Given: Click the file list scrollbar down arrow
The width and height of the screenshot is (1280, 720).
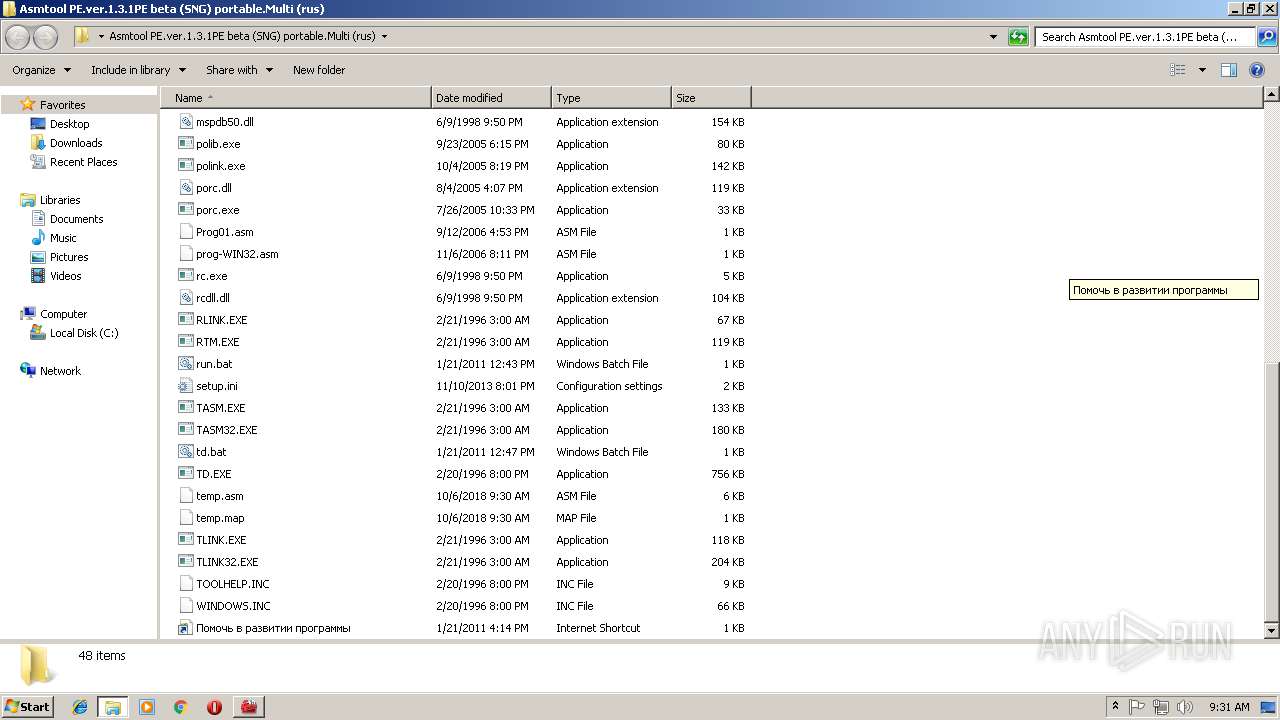Looking at the screenshot, I should pyautogui.click(x=1271, y=631).
